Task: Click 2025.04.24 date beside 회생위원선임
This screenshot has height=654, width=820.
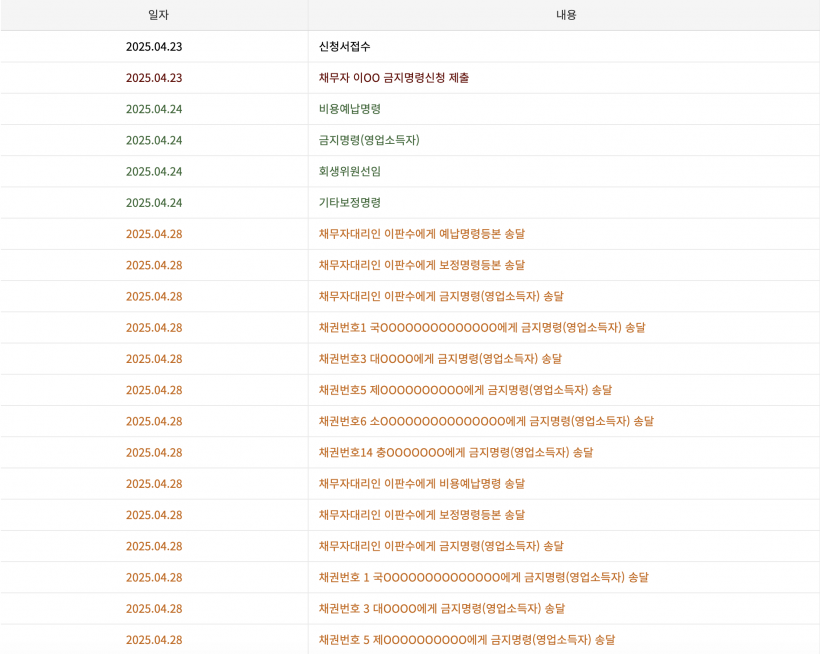Action: pyautogui.click(x=154, y=171)
